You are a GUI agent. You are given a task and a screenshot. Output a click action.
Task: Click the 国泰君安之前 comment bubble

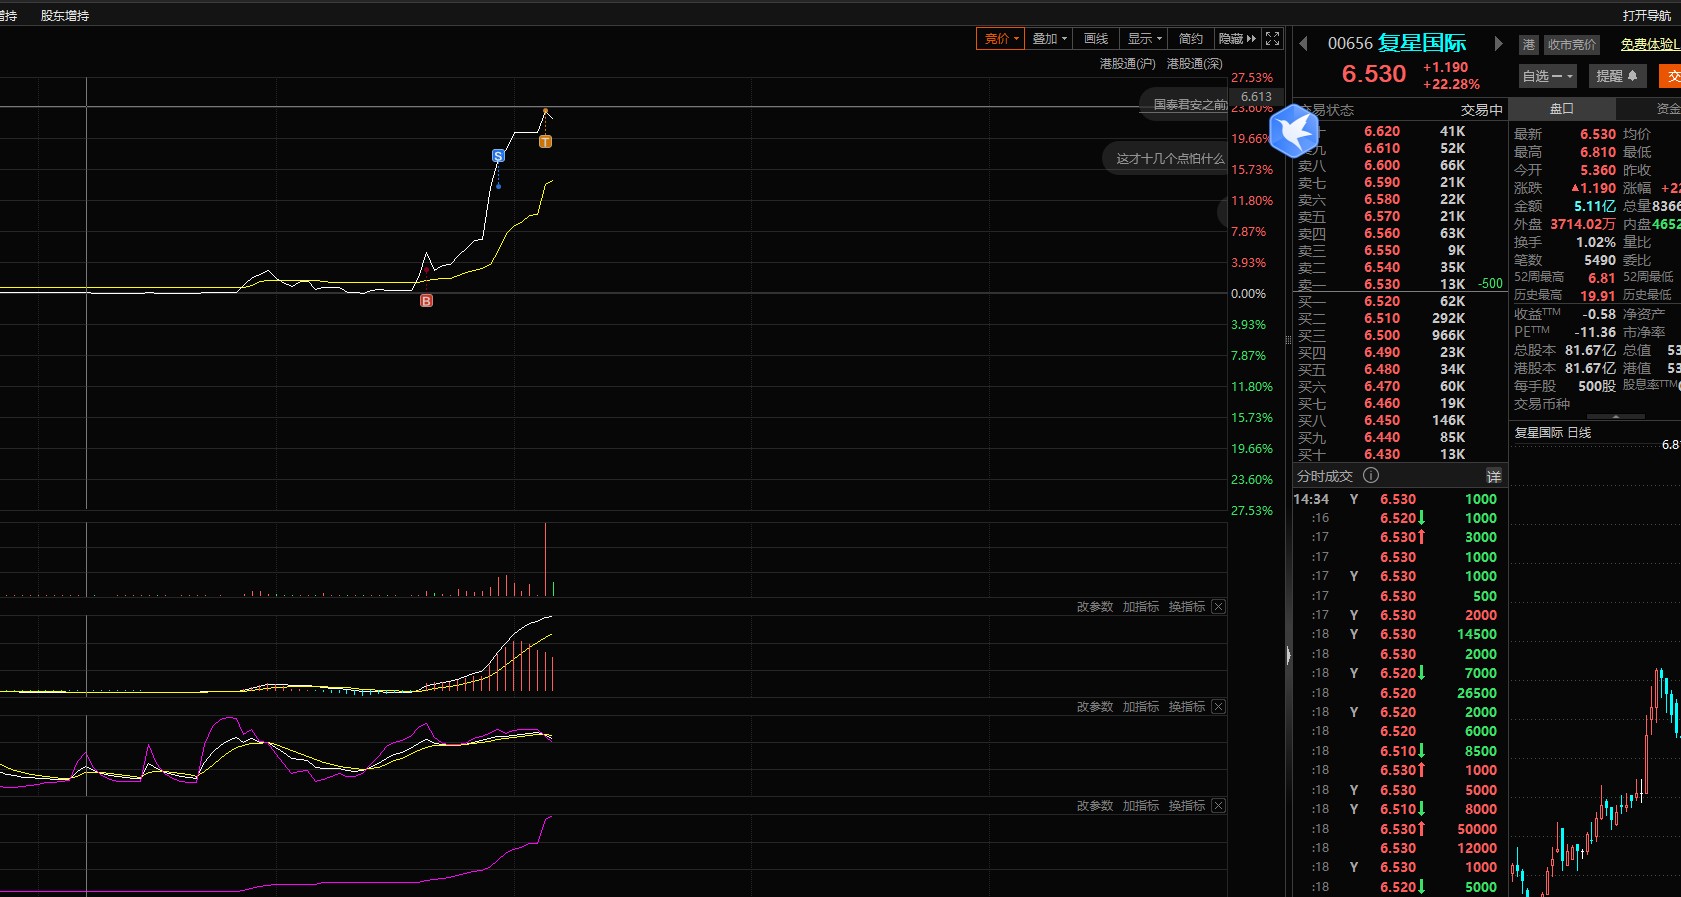[1184, 105]
